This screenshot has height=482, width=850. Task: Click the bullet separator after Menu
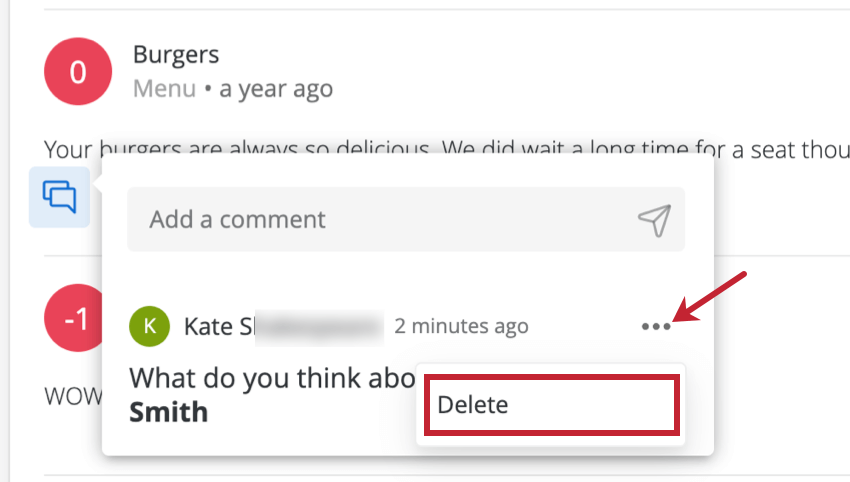[208, 89]
